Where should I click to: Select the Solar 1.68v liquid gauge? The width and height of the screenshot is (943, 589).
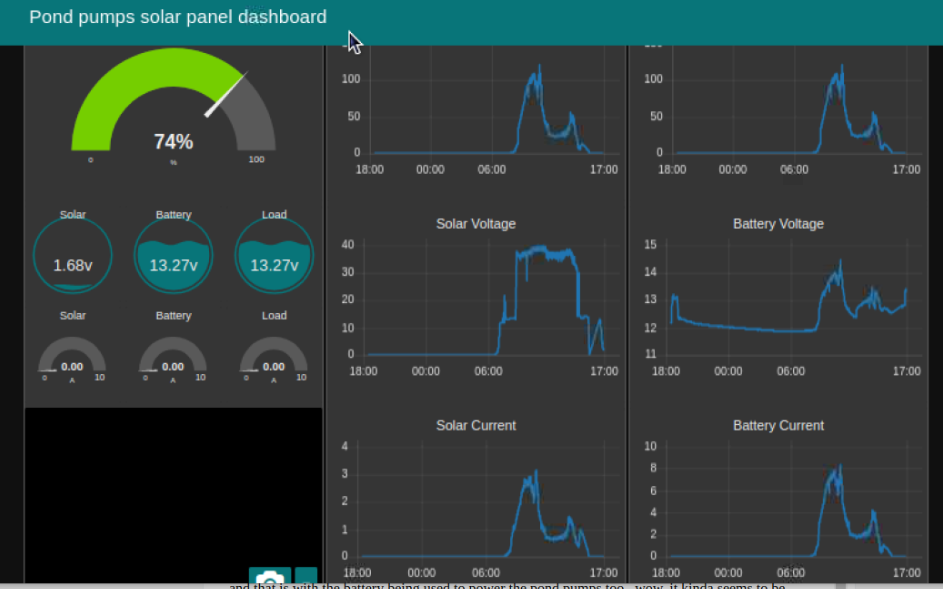click(73, 255)
